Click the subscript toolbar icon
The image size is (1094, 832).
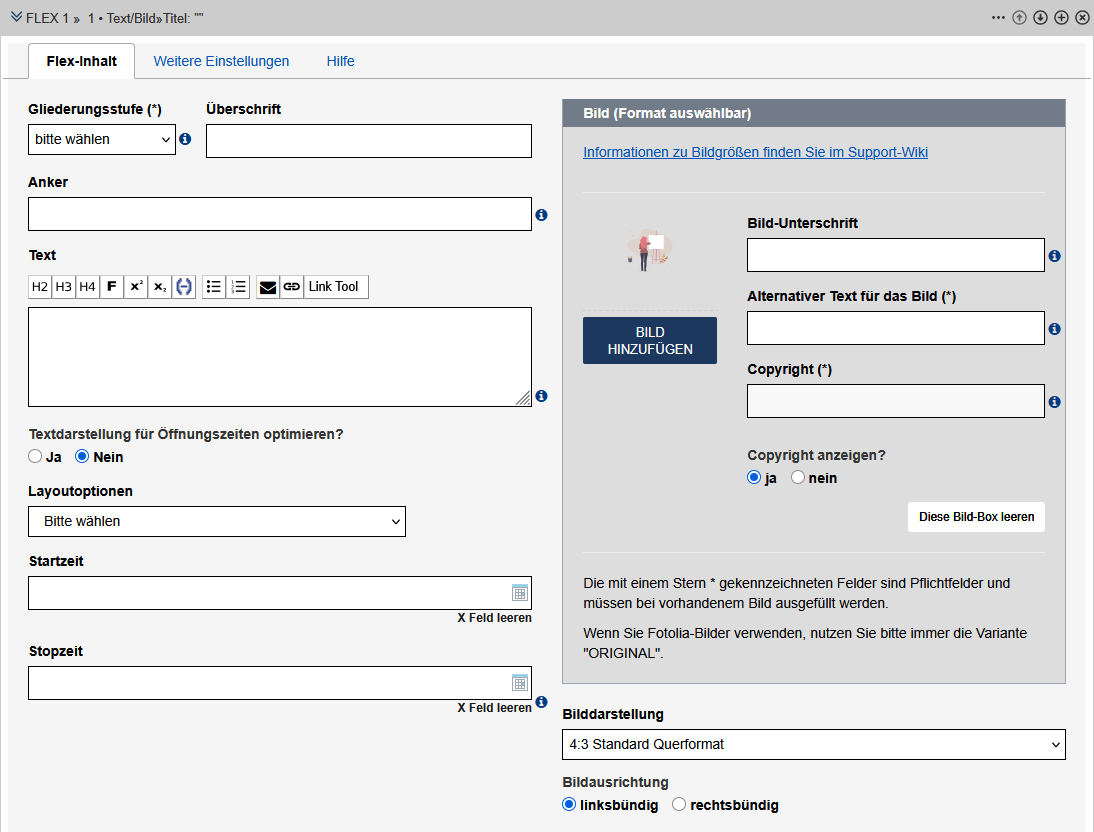tap(158, 287)
